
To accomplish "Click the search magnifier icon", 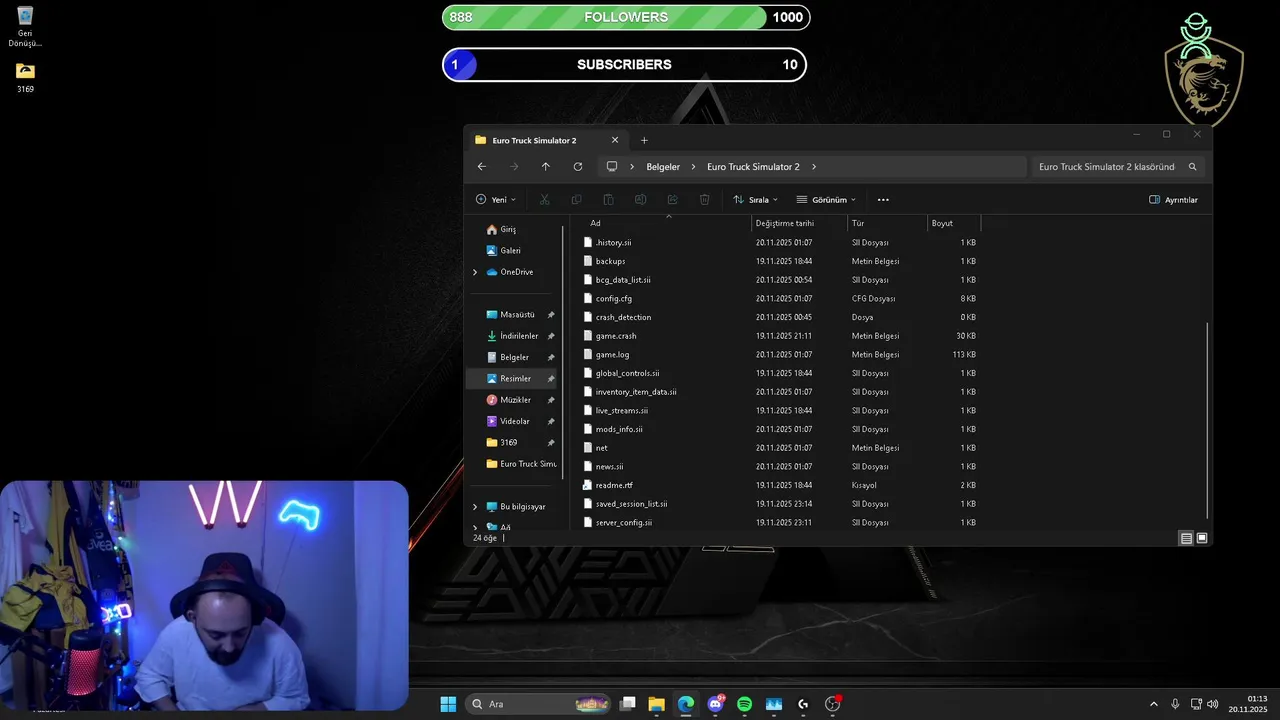I will (1192, 167).
